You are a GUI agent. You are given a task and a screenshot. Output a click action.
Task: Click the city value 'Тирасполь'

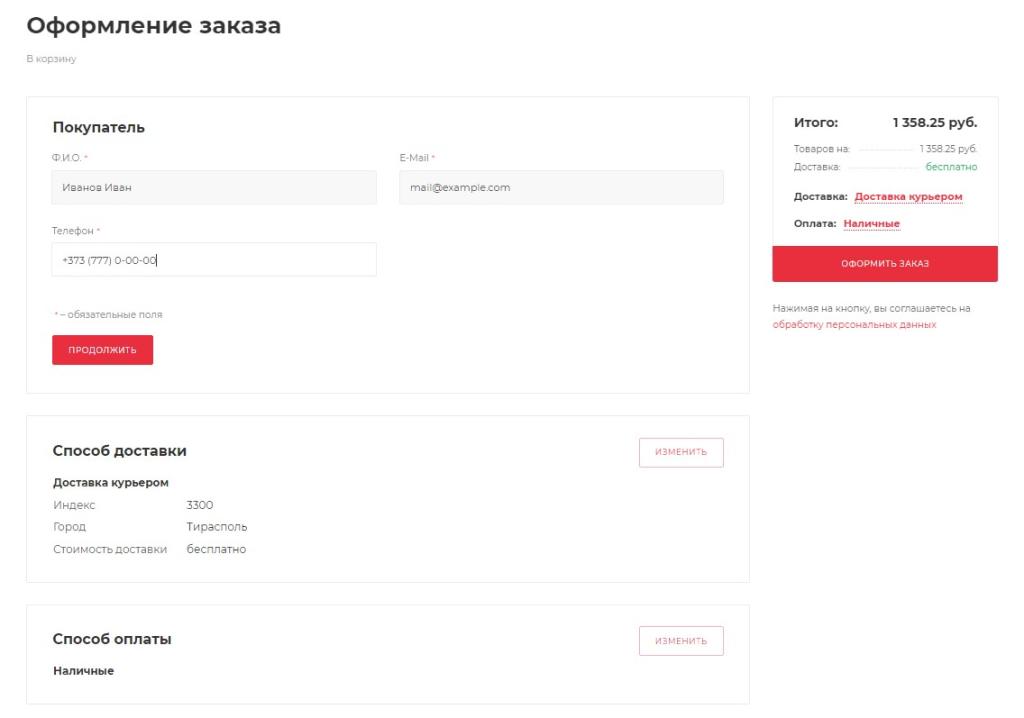pyautogui.click(x=216, y=527)
